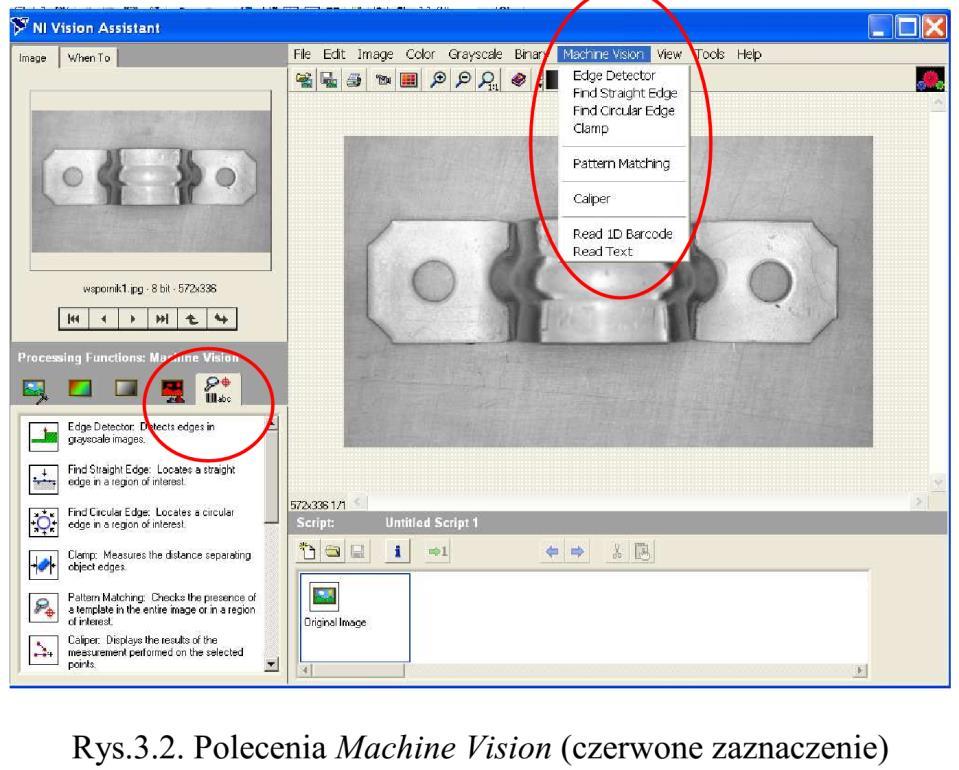
Task: Click the Pattern Matching function icon
Action: pyautogui.click(x=43, y=607)
